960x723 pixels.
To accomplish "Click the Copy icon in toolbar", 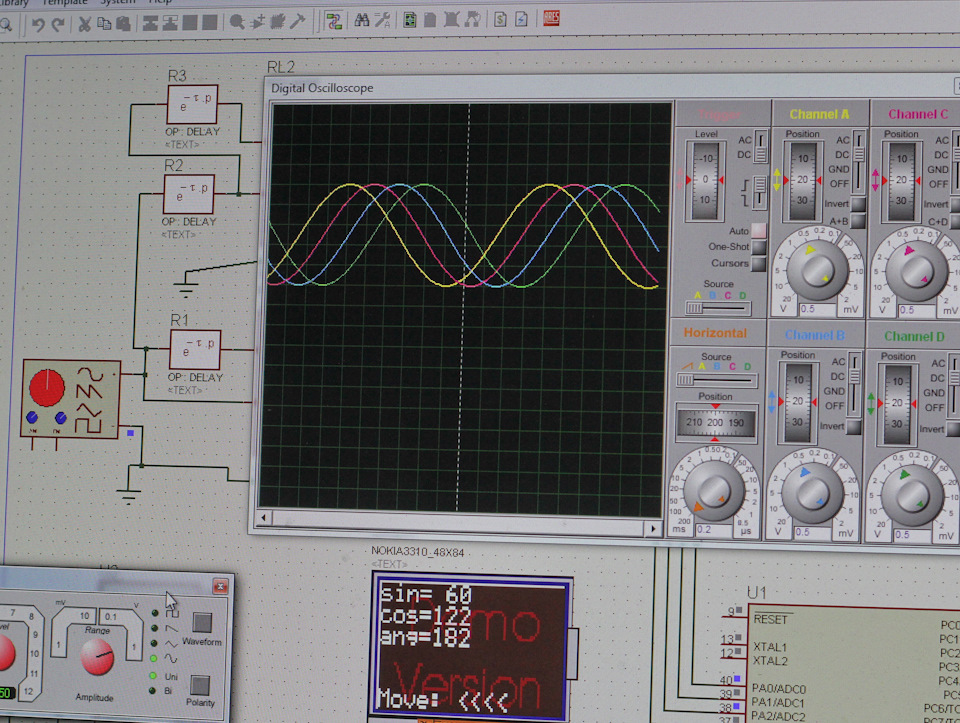I will pyautogui.click(x=105, y=24).
